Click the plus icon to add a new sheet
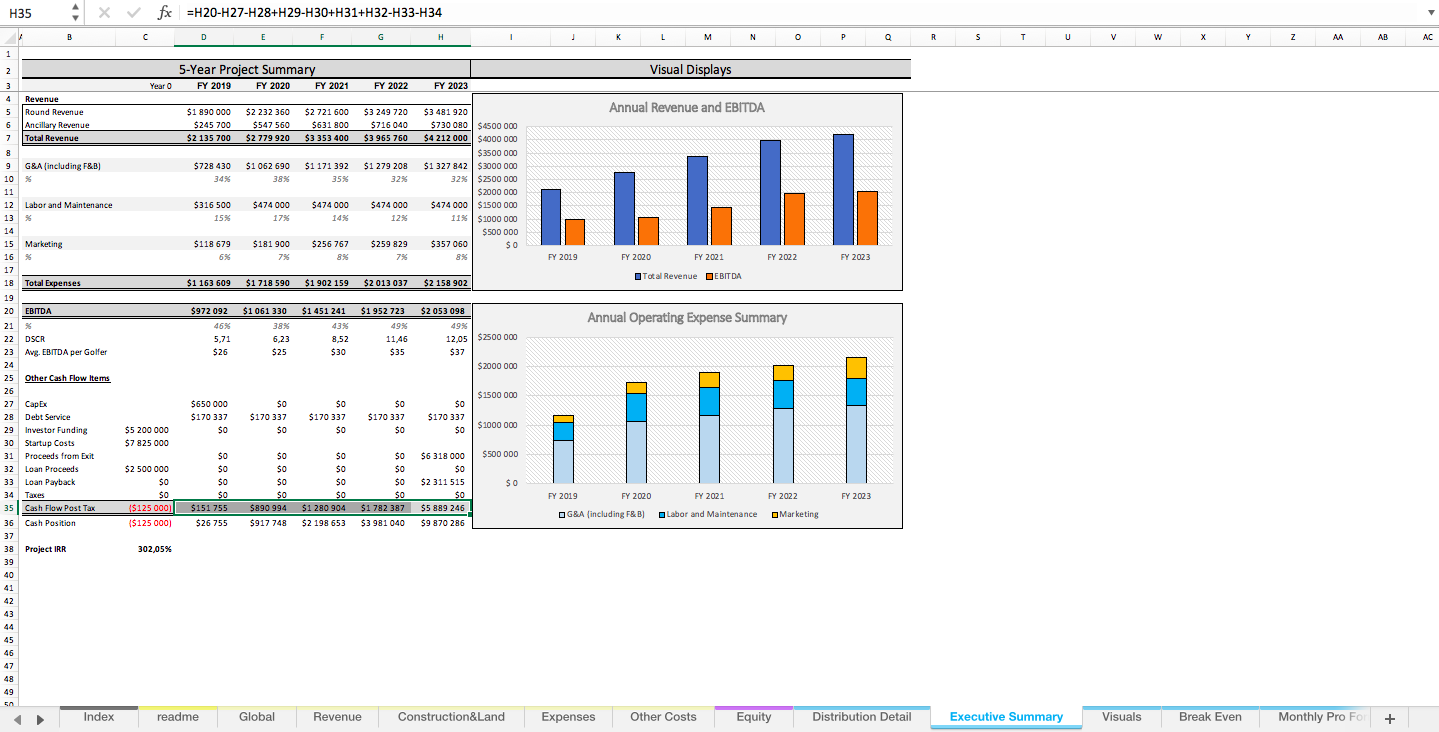This screenshot has height=732, width=1439. coord(1388,717)
